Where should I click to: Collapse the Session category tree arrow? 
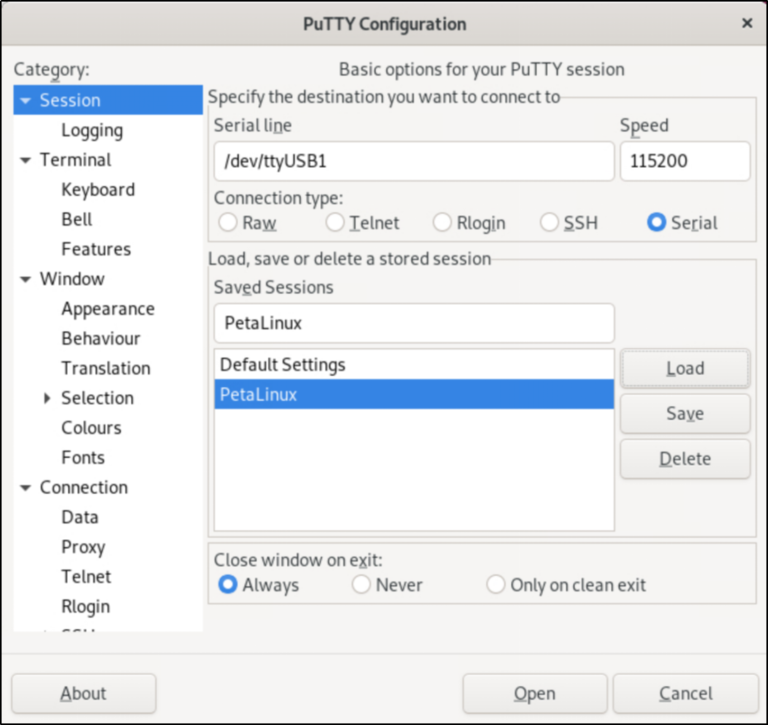[x=25, y=101]
